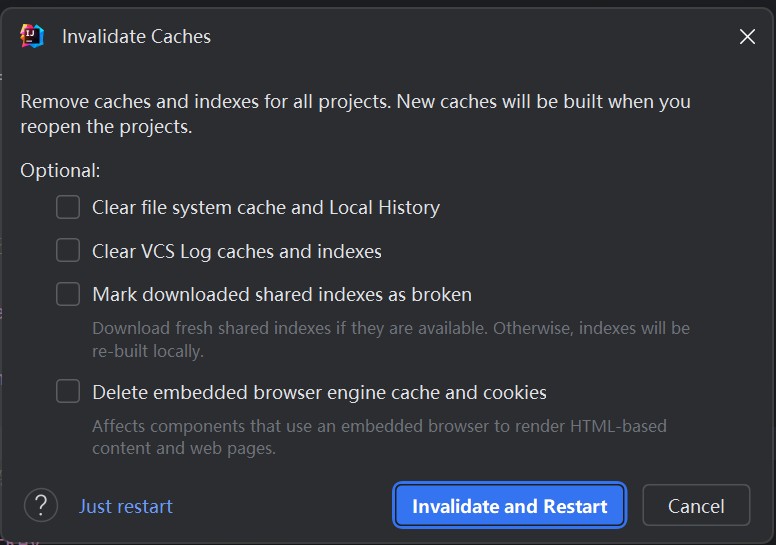Open help via the question mark icon
This screenshot has width=776, height=545.
(41, 505)
